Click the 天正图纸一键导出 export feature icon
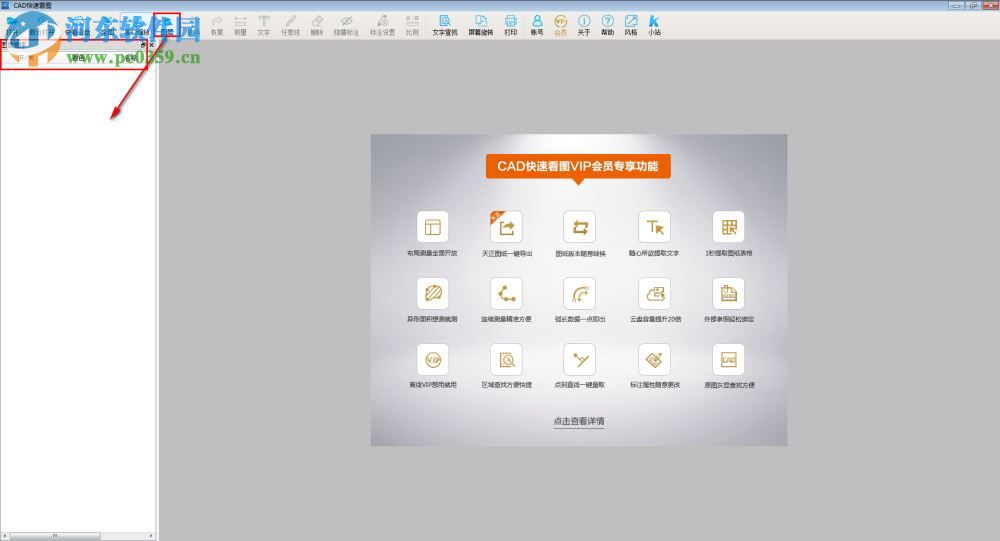Screen dimensions: 1000x541 (x=506, y=227)
